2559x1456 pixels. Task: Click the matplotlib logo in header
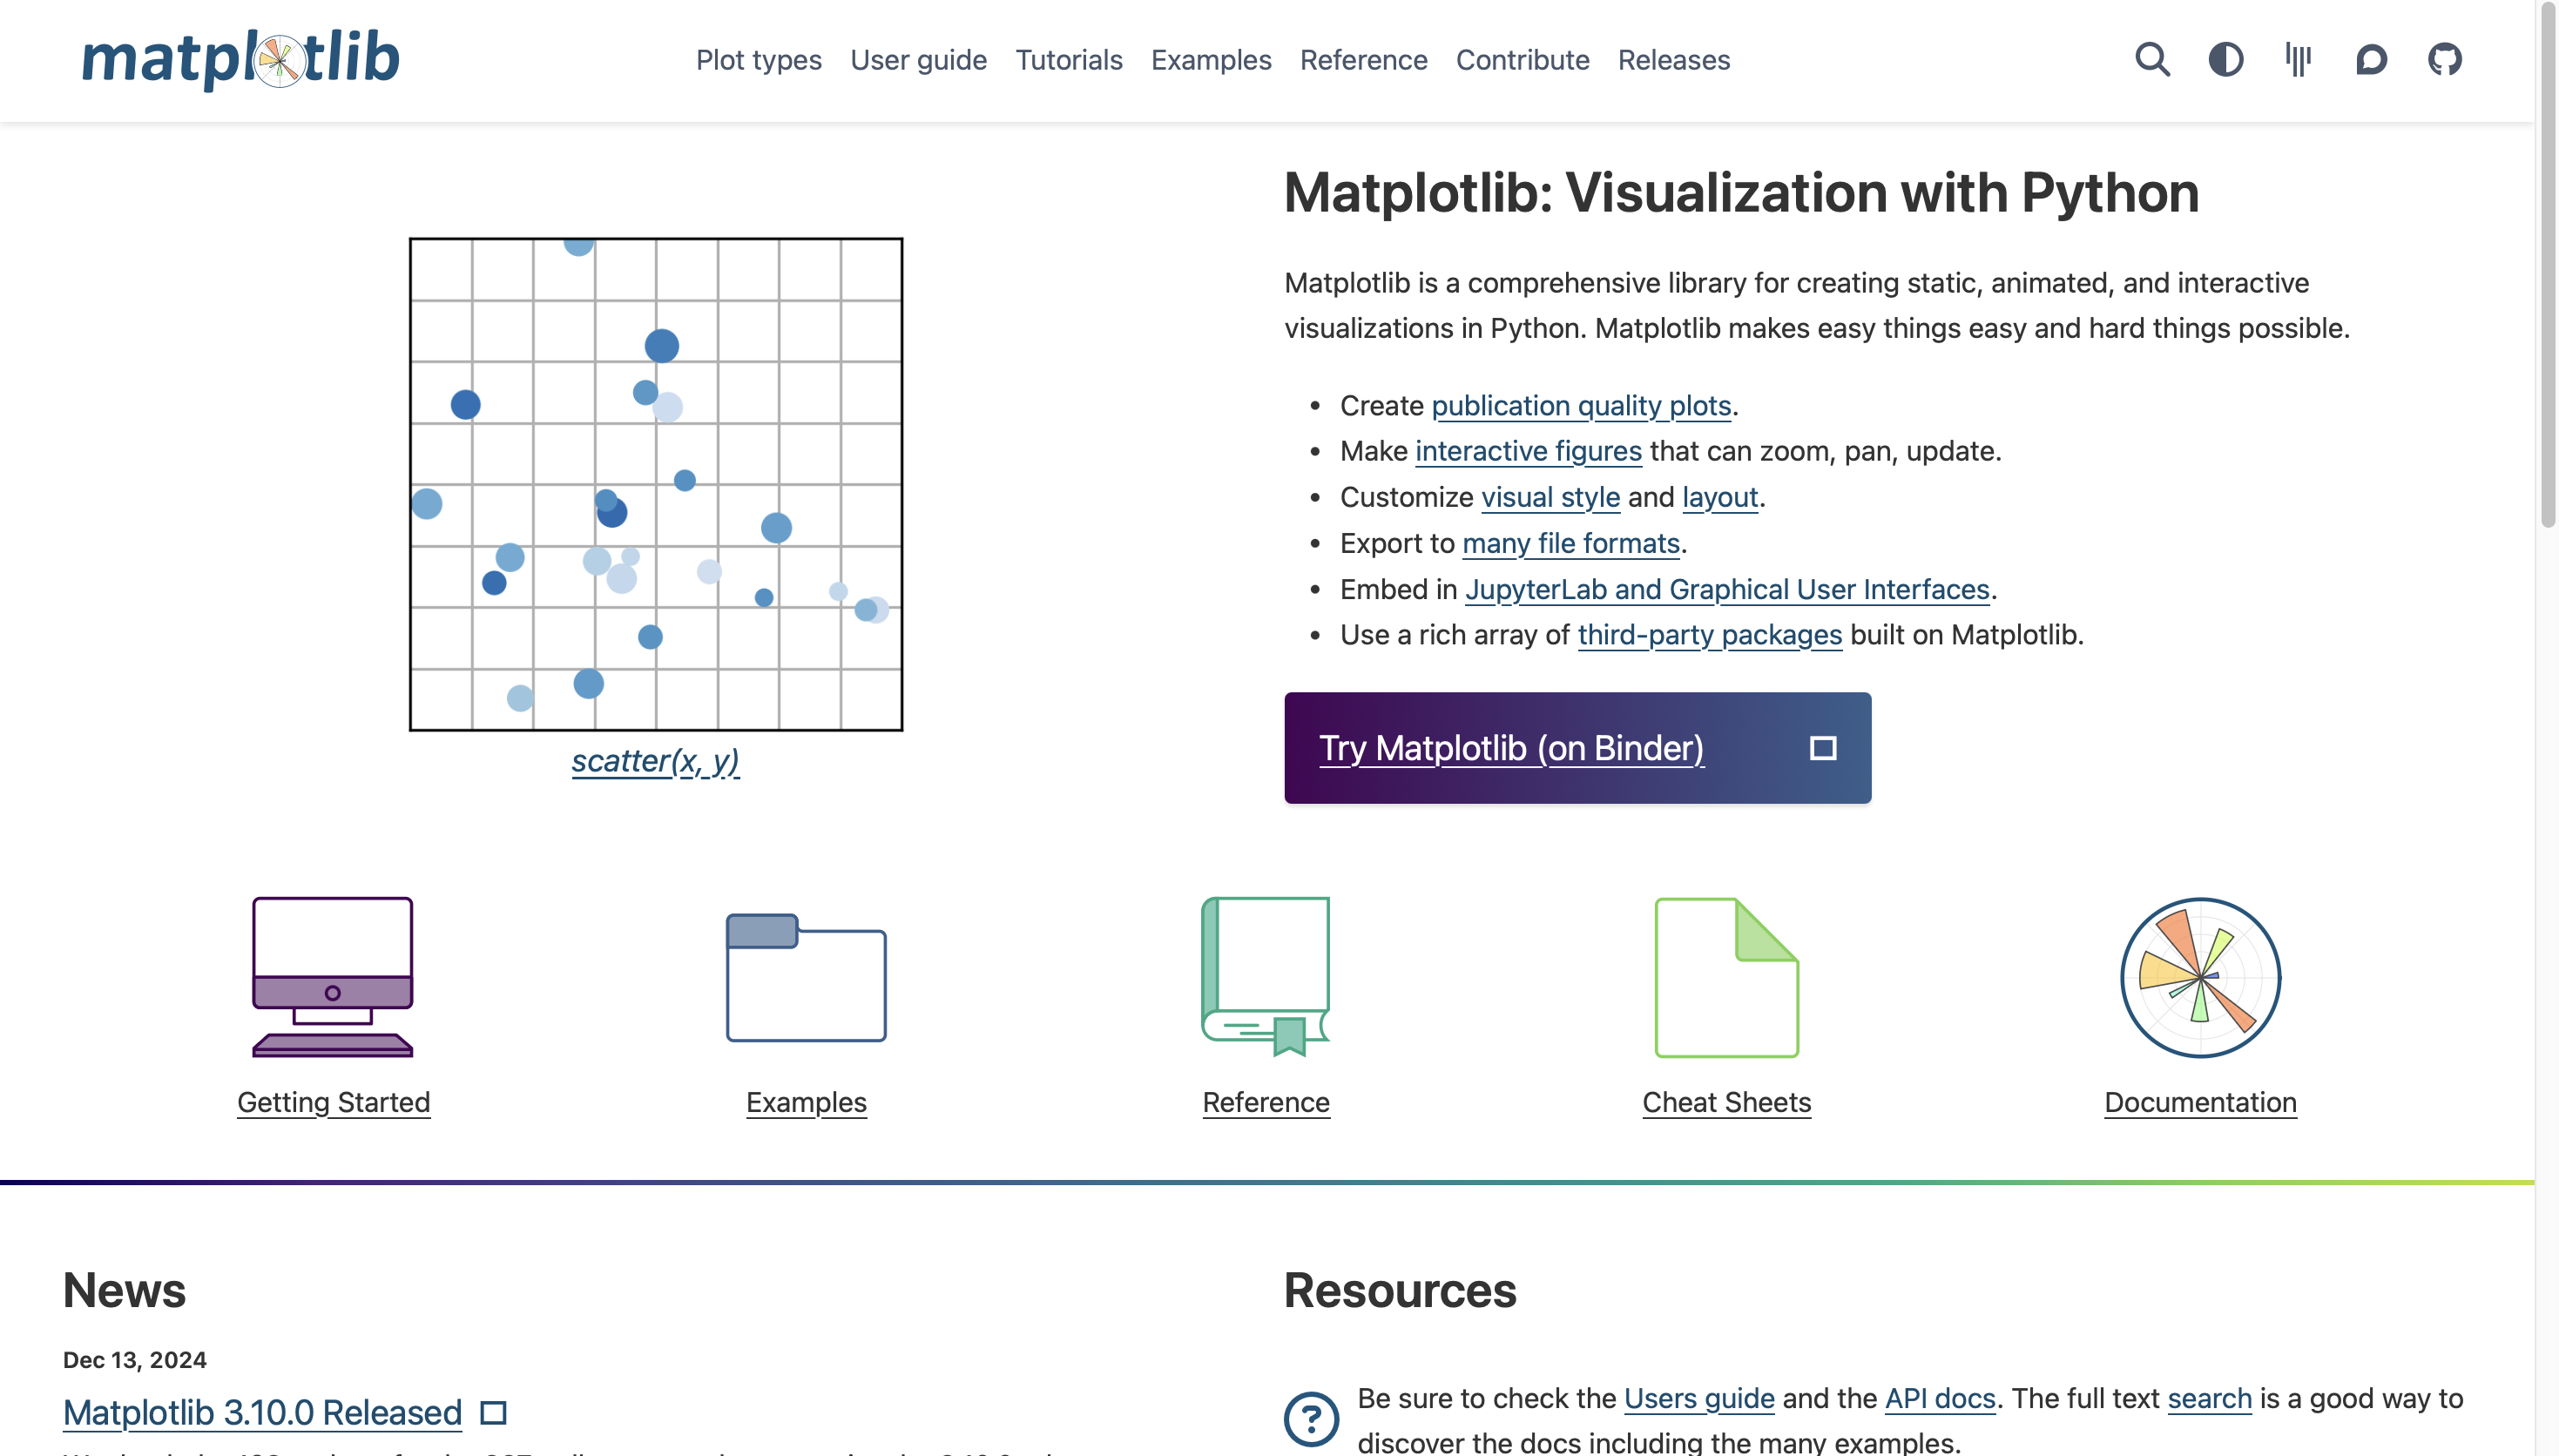[x=240, y=58]
